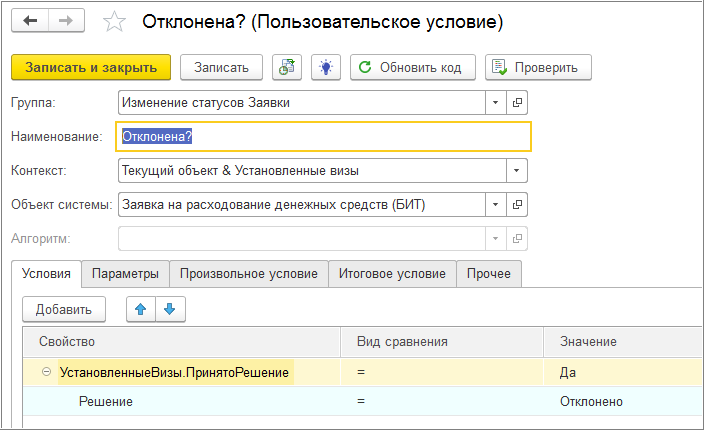Click the forward navigation arrow

coord(65,20)
